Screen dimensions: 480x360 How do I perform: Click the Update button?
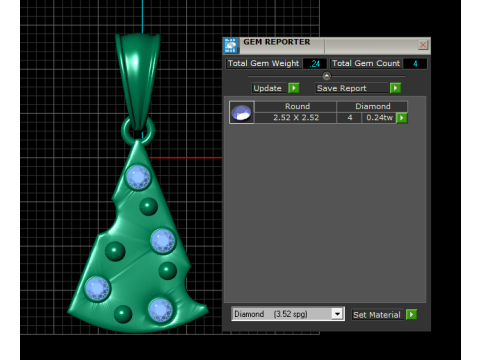269,88
